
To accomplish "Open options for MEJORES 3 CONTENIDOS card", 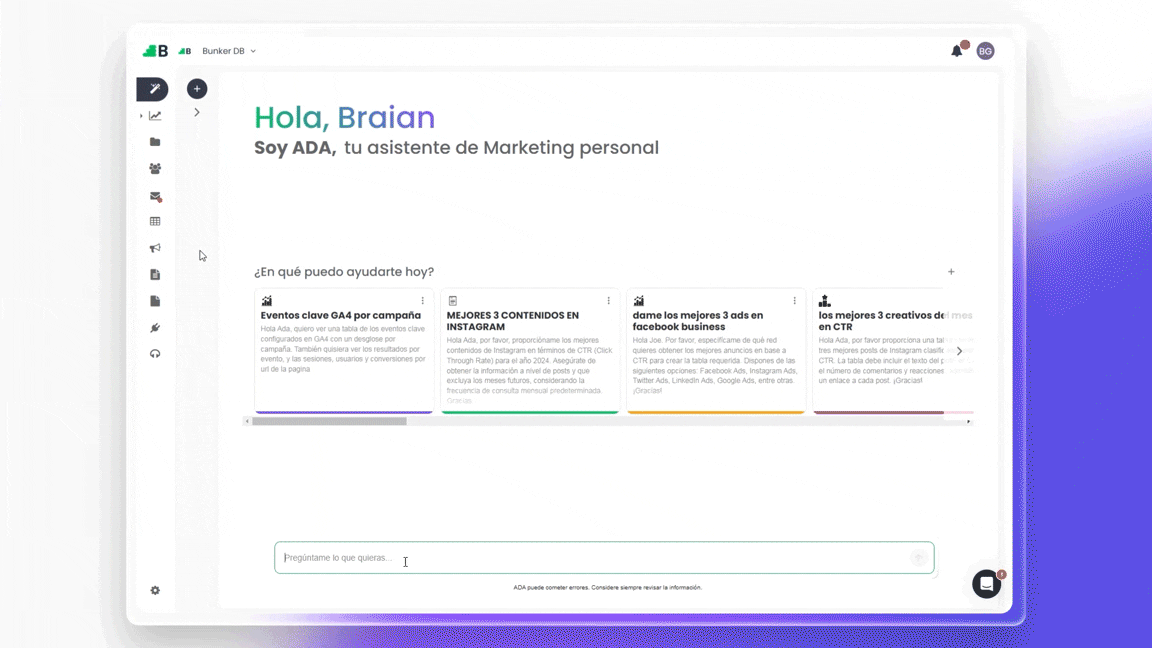I will click(x=608, y=300).
